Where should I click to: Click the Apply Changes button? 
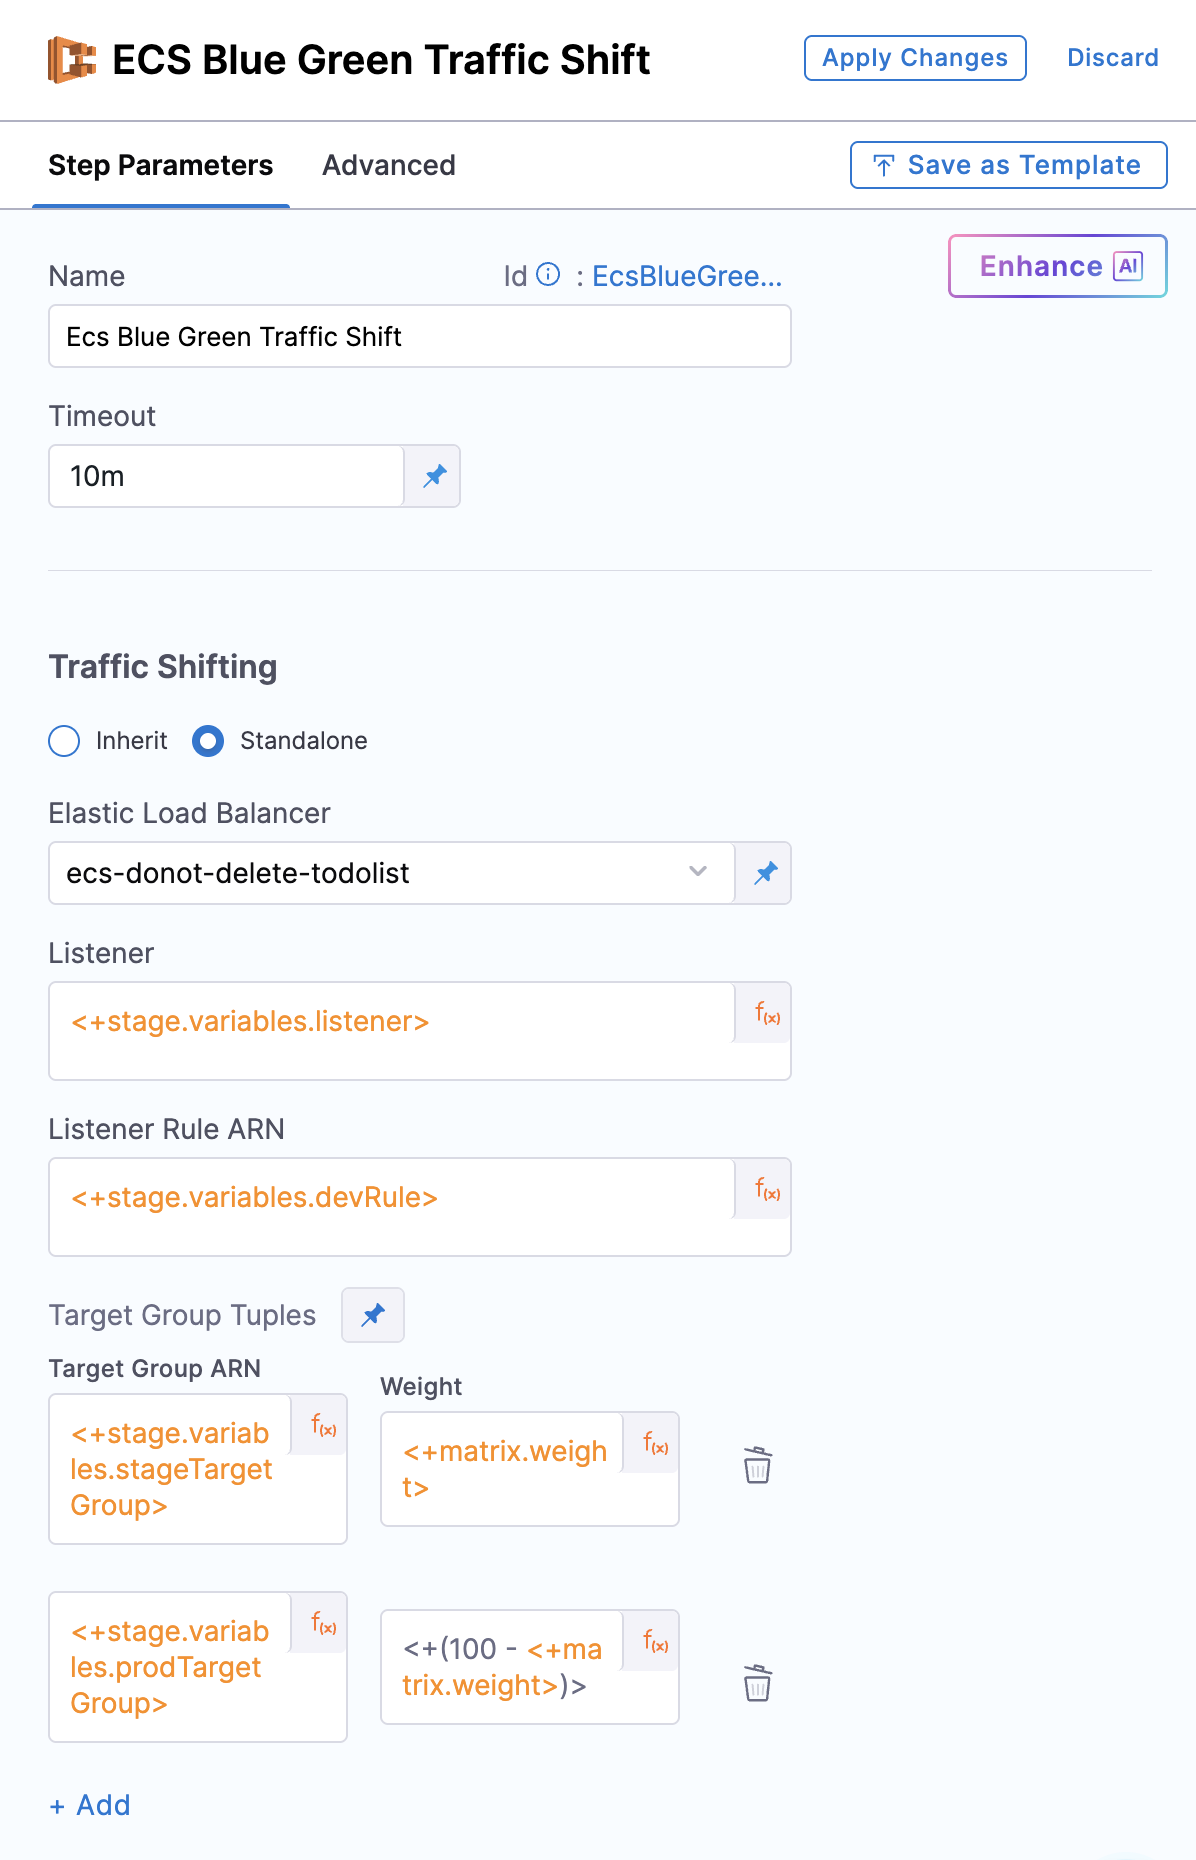pos(914,58)
